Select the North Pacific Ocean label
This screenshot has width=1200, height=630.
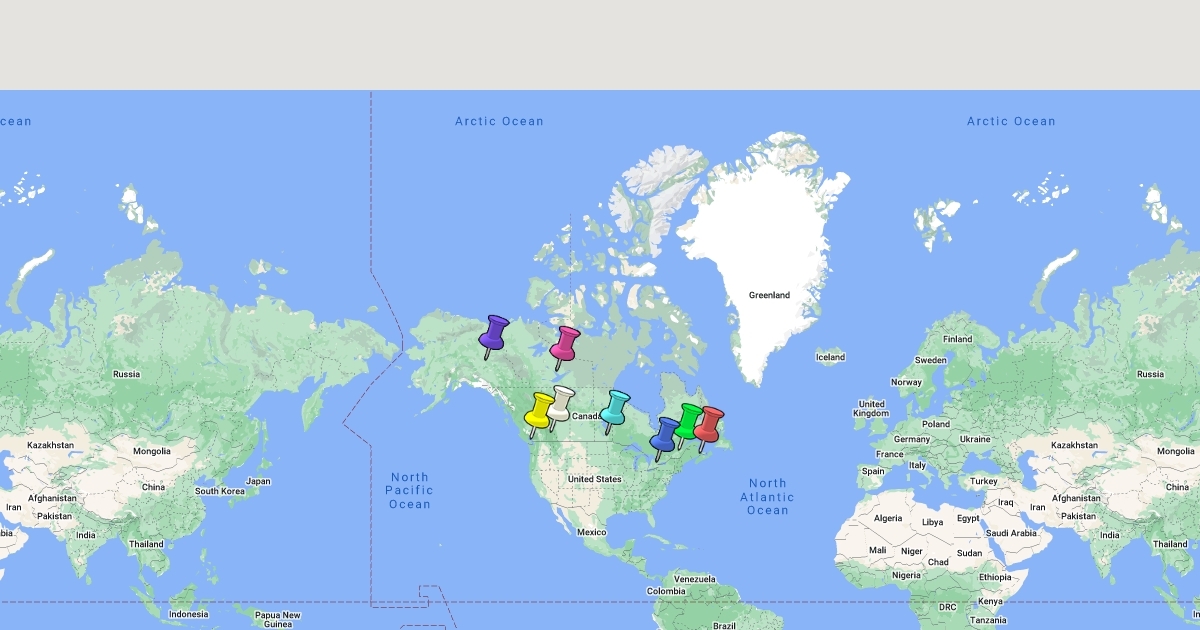[410, 491]
